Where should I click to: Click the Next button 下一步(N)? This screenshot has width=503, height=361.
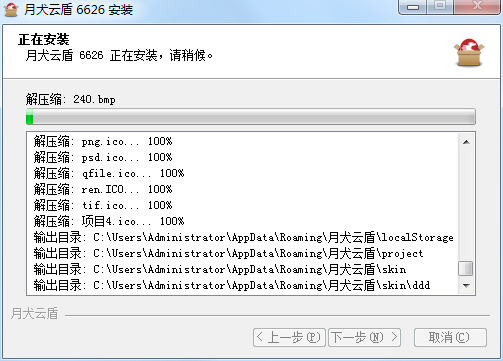point(365,337)
